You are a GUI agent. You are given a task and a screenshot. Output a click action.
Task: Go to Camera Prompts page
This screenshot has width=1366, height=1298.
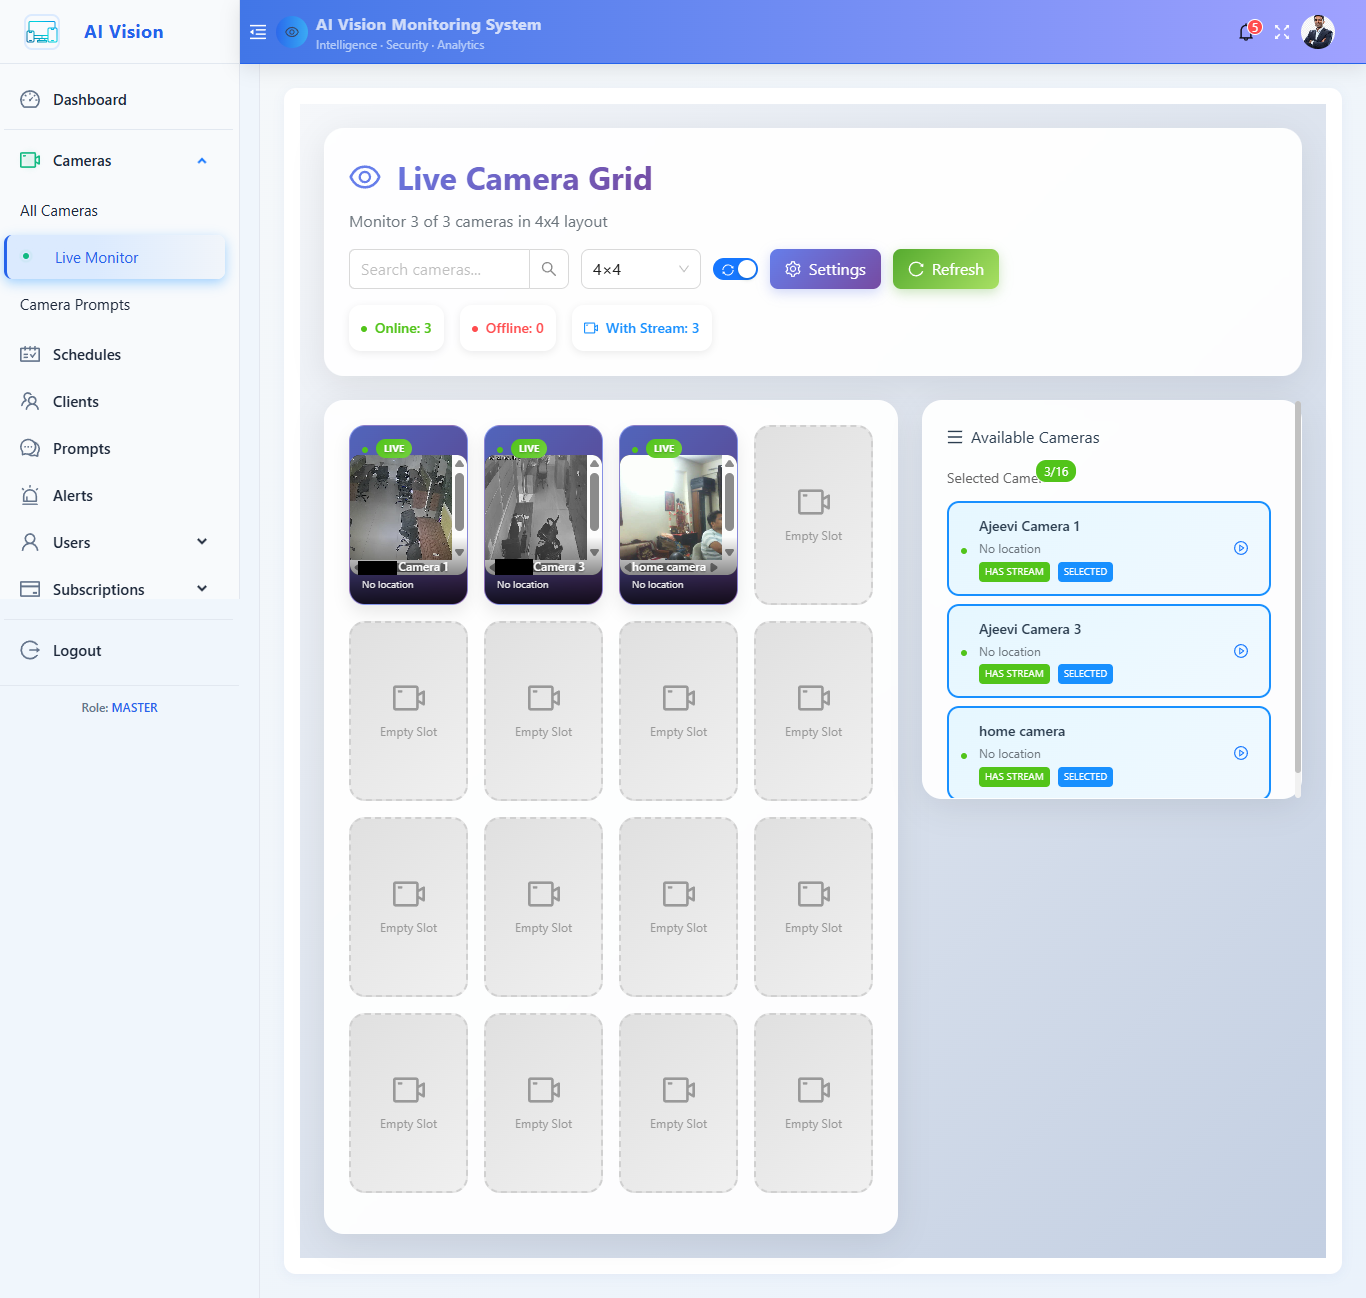click(x=75, y=305)
